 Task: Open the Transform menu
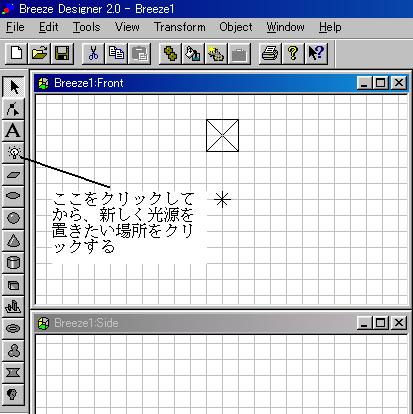[180, 27]
